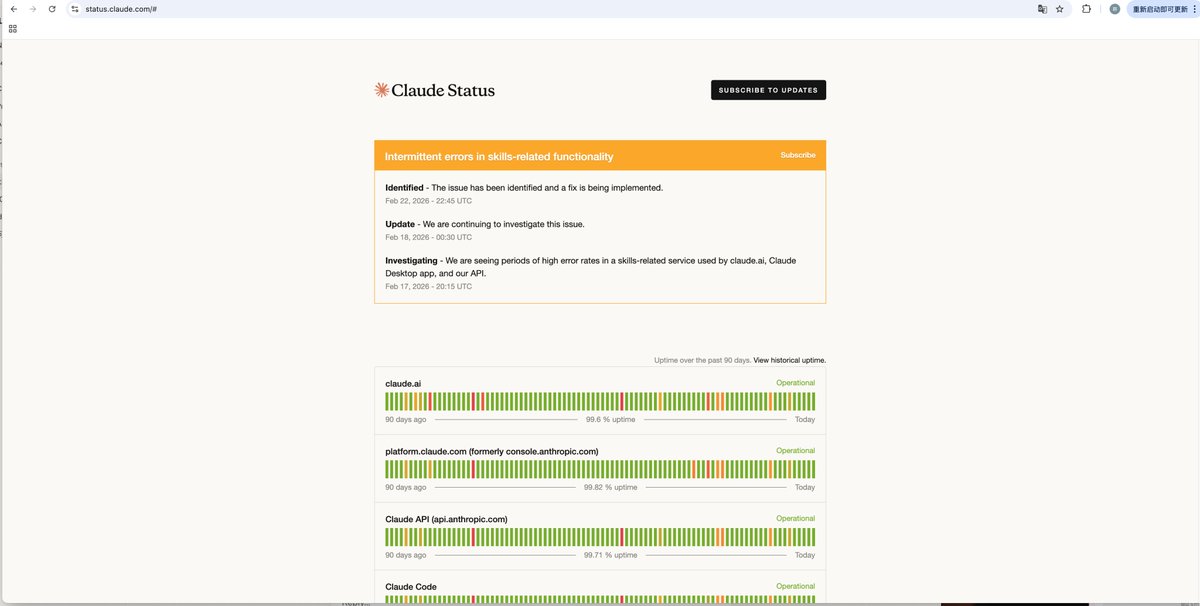1200x606 pixels.
Task: Open the apps grid in the bookmarks bar
Action: (x=13, y=29)
